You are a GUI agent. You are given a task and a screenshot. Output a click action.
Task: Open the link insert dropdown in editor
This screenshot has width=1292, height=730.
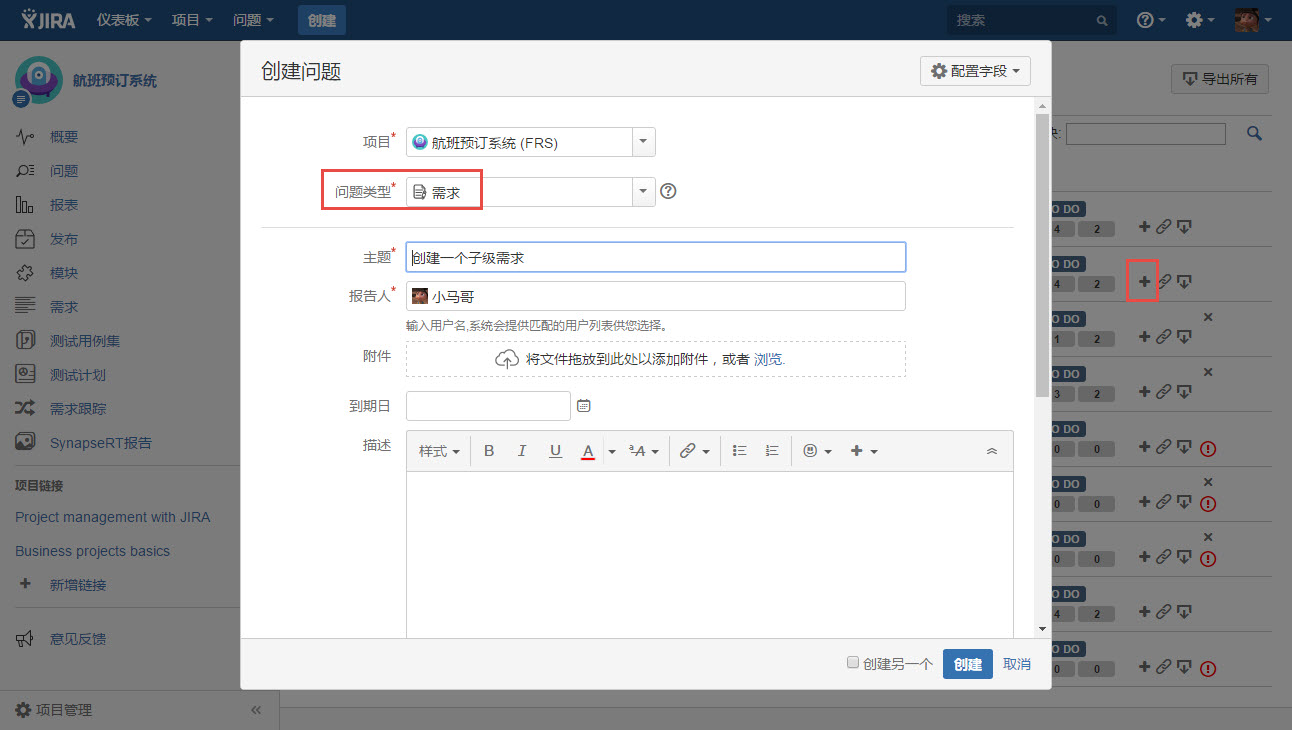pyautogui.click(x=694, y=451)
